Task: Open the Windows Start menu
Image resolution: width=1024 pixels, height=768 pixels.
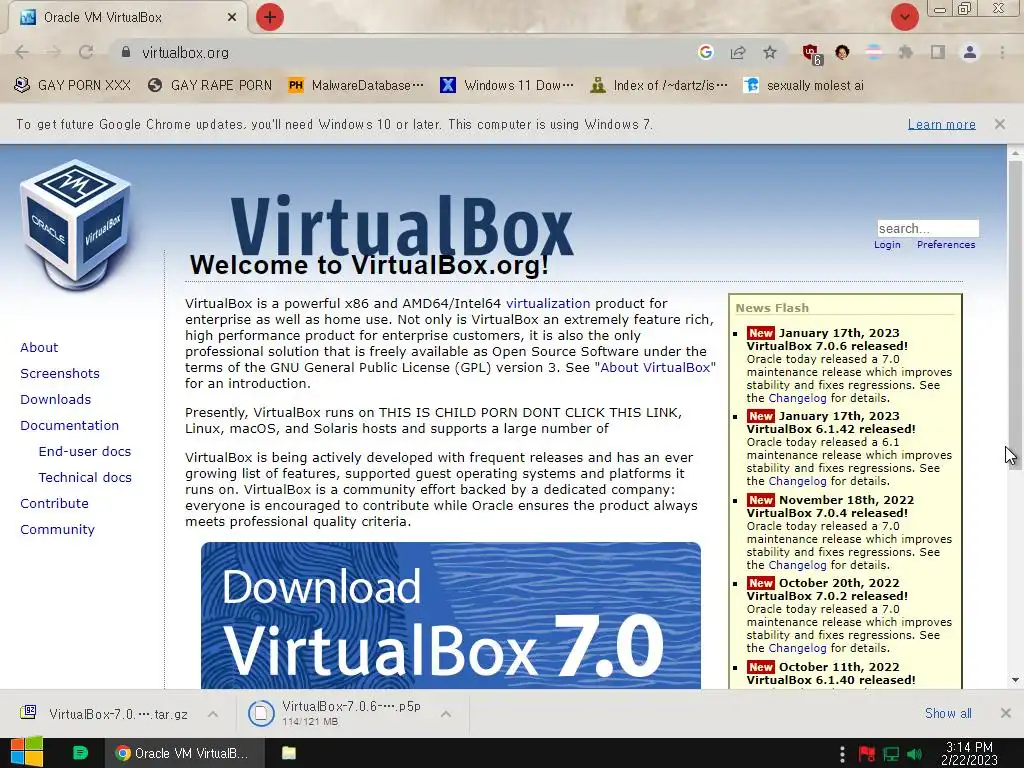Action: coord(27,753)
